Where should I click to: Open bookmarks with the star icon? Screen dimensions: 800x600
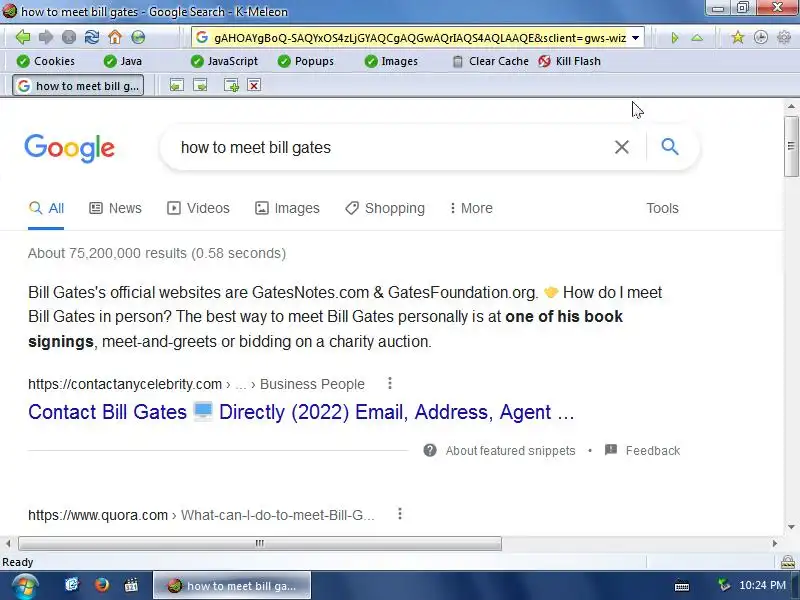[737, 37]
